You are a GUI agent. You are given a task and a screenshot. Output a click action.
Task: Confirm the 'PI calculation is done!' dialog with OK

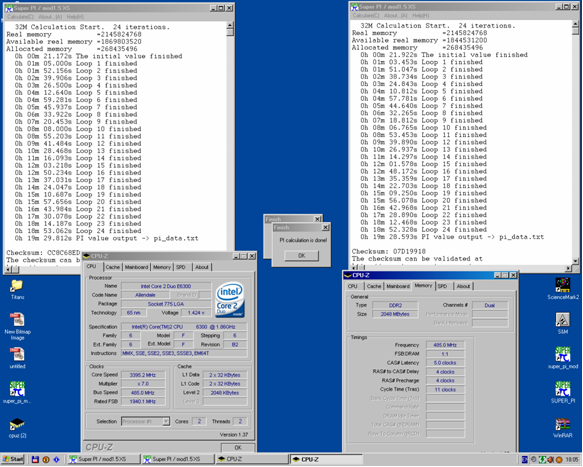pos(302,255)
